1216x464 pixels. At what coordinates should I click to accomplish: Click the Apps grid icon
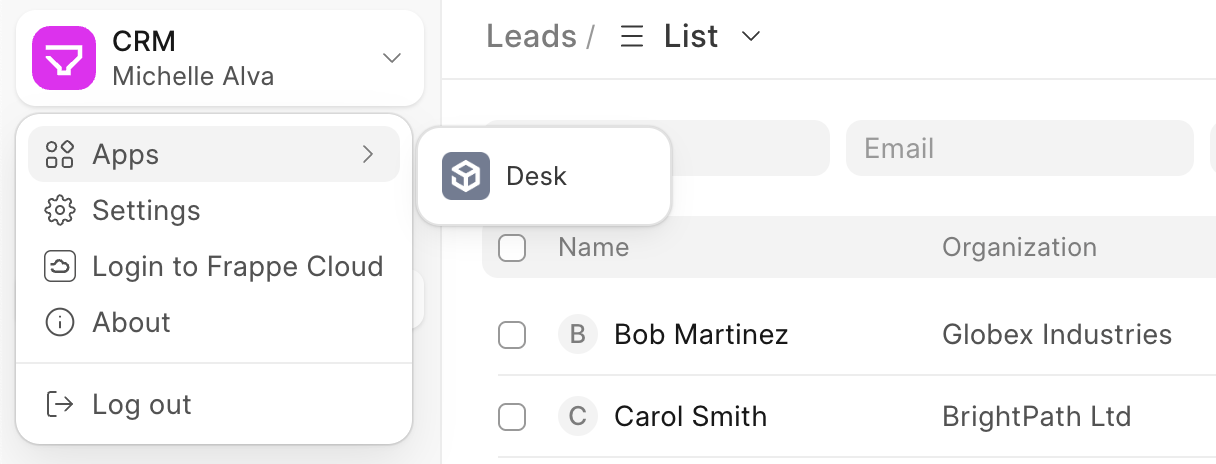pyautogui.click(x=60, y=154)
